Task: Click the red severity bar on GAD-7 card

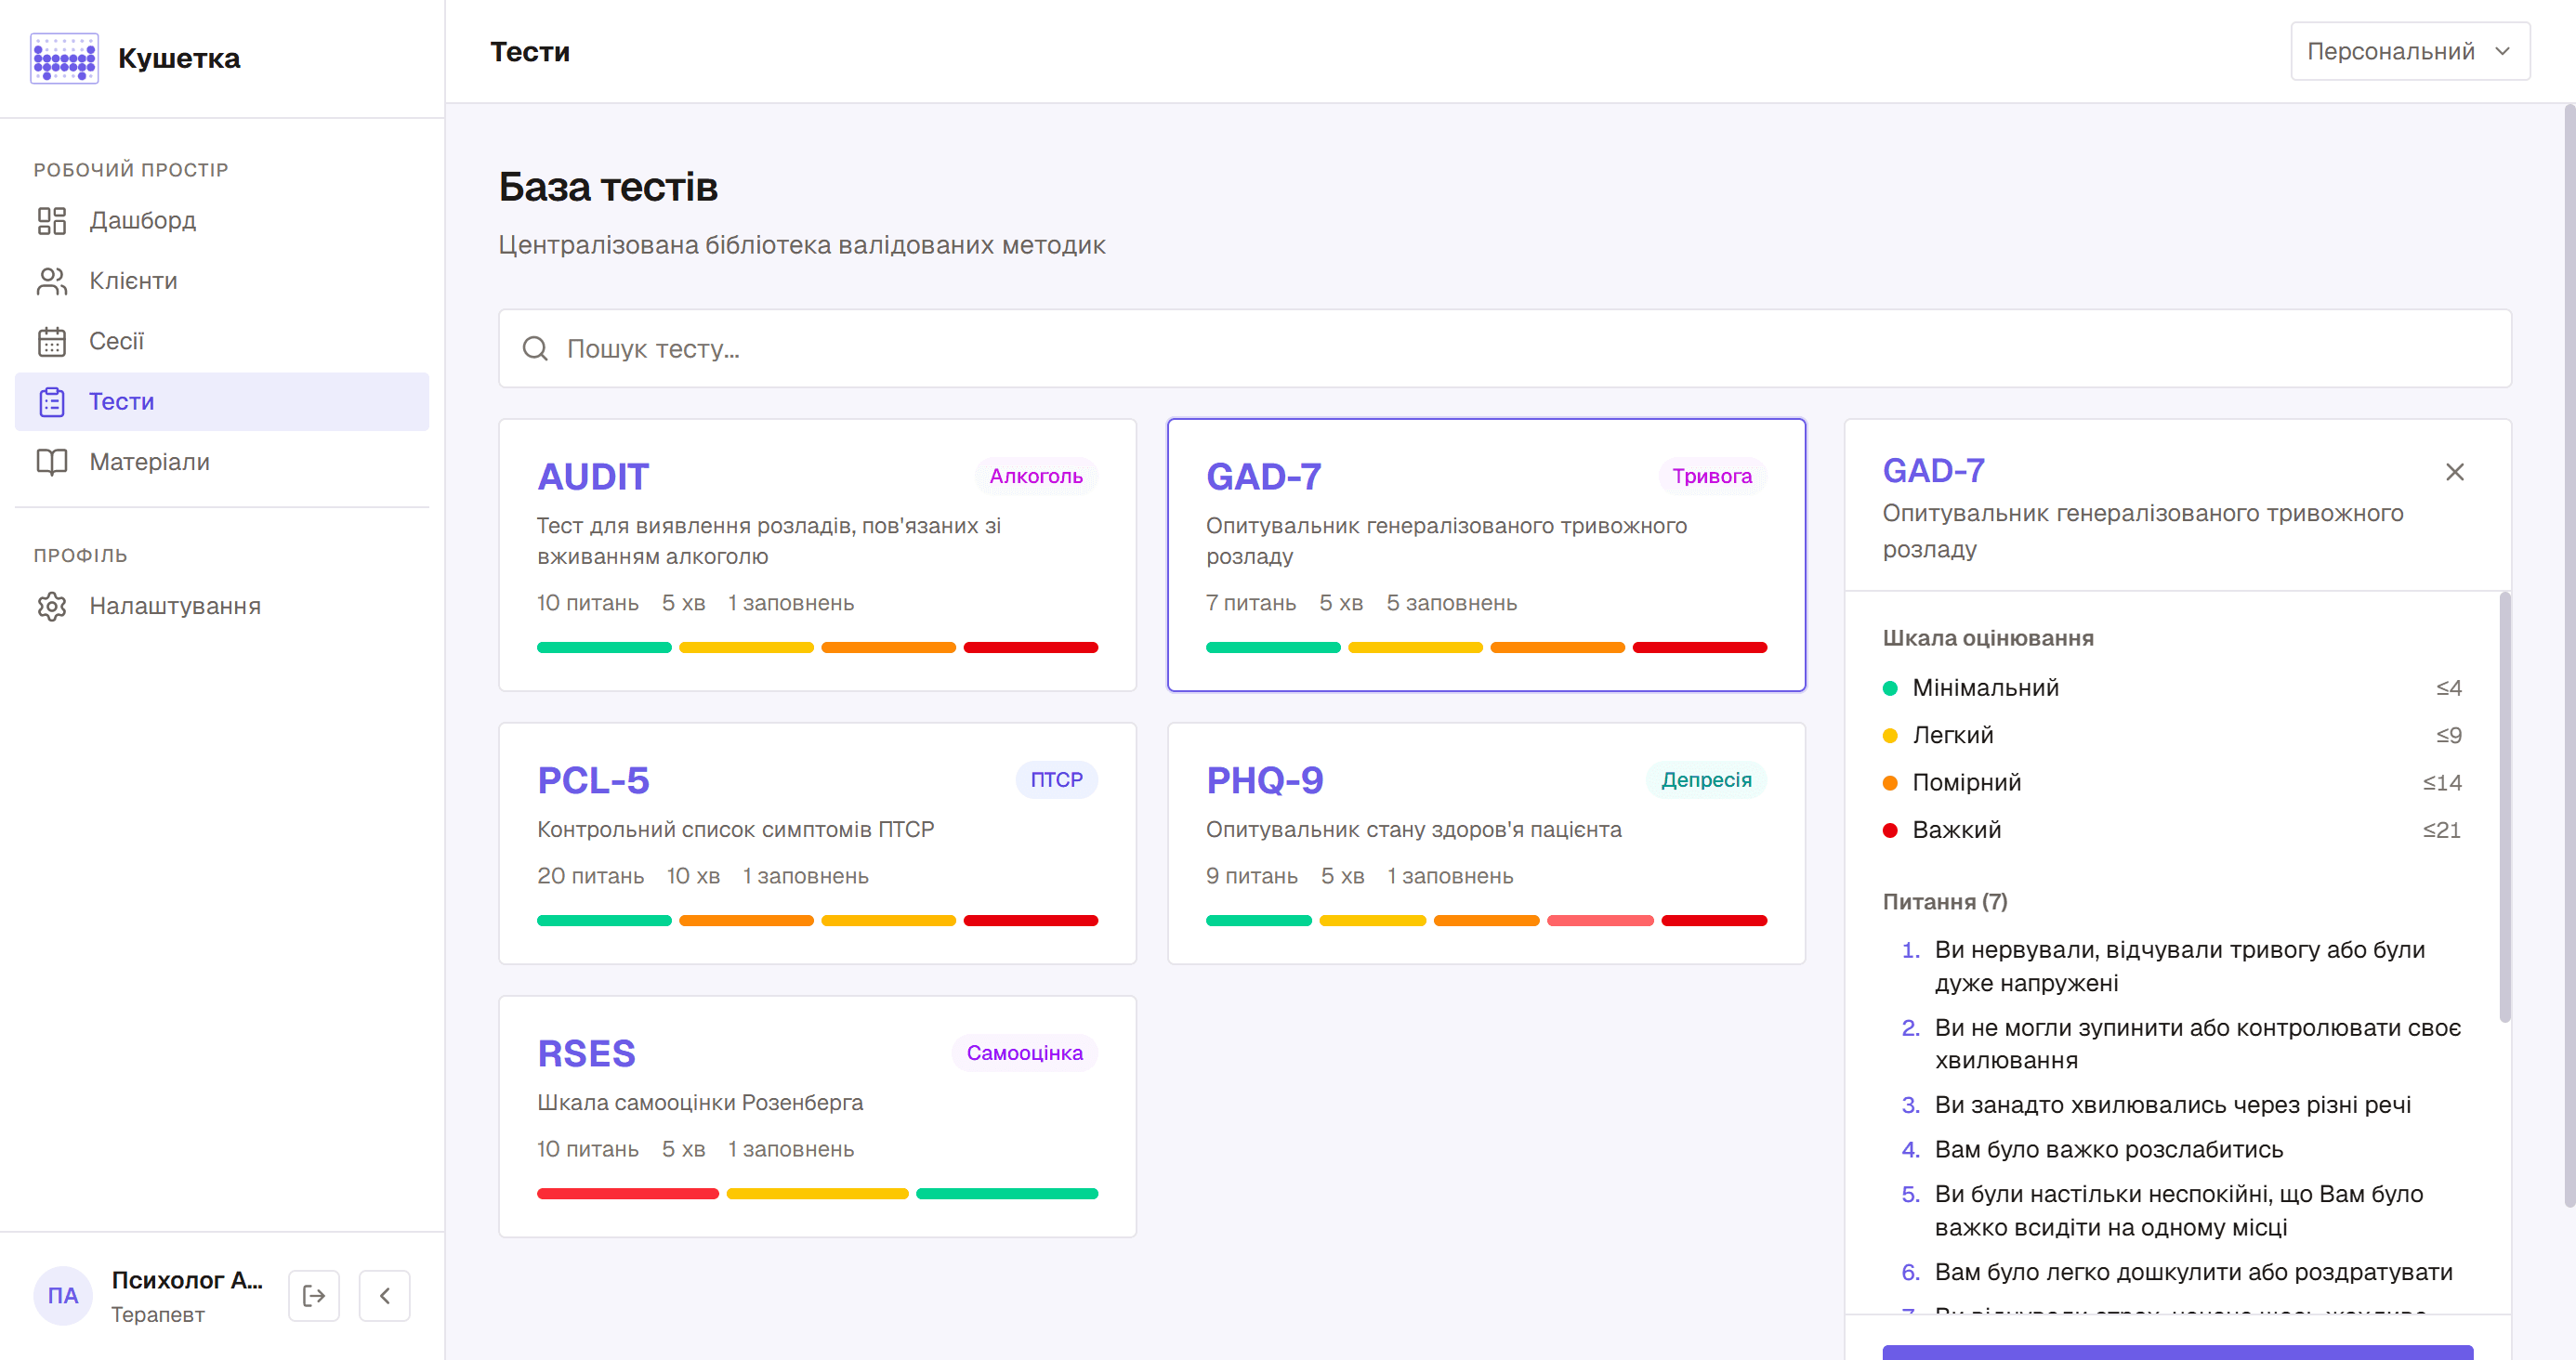Action: click(x=1700, y=648)
